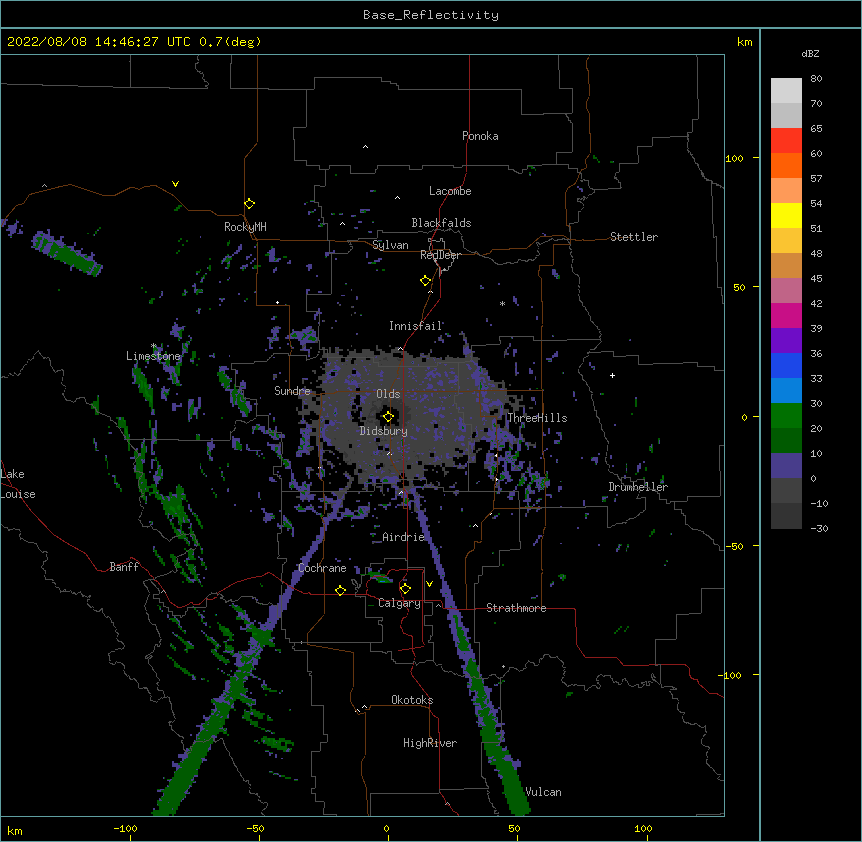
Task: Click the 80 value in the dBZ legend
Action: pyautogui.click(x=816, y=79)
